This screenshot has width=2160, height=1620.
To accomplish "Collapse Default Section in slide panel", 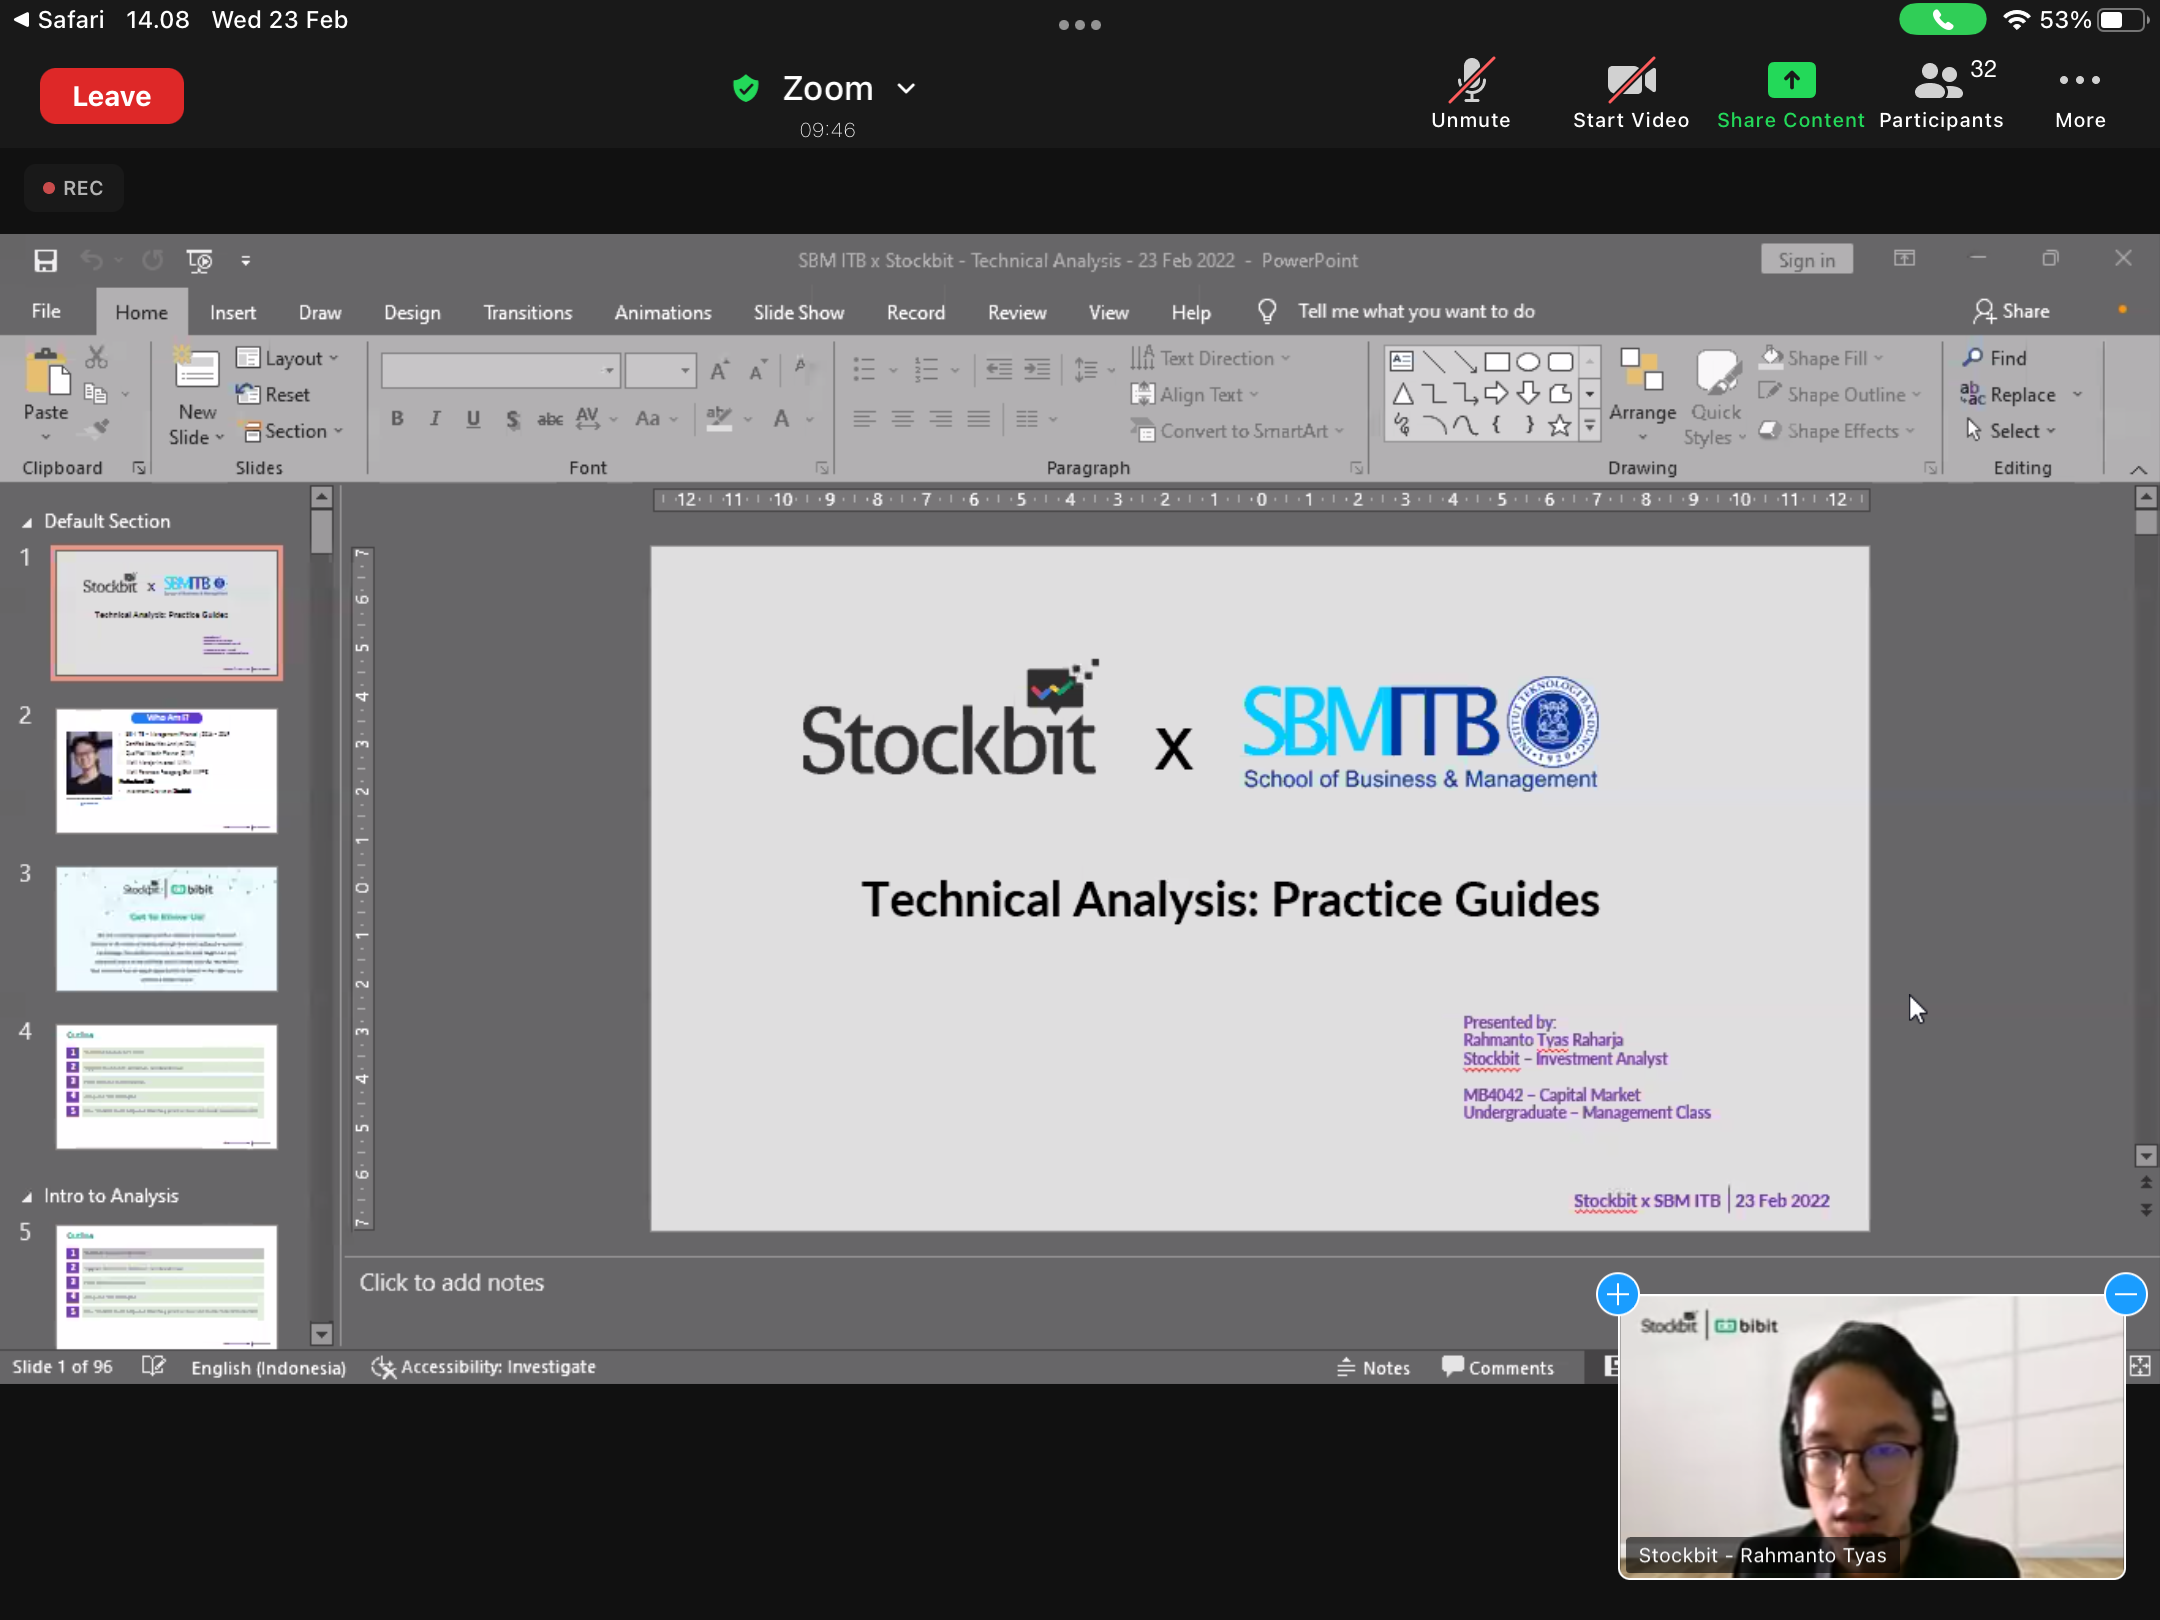I will click(27, 522).
